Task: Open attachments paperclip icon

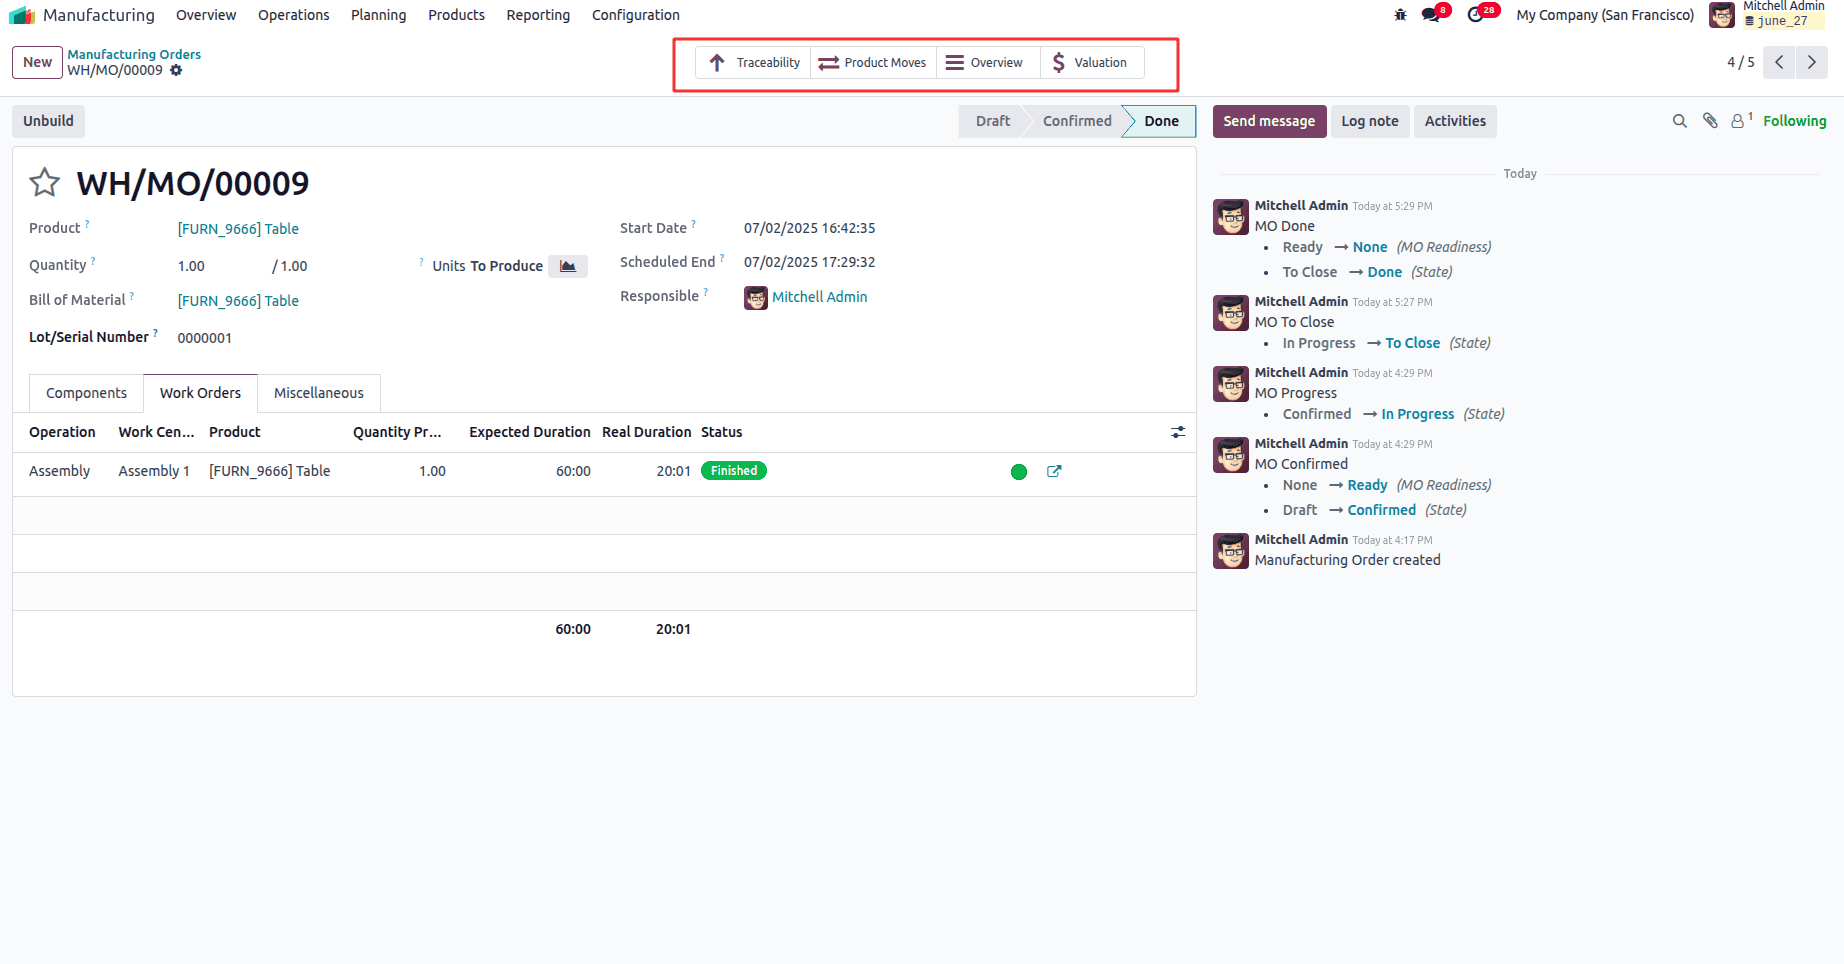Action: point(1711,121)
